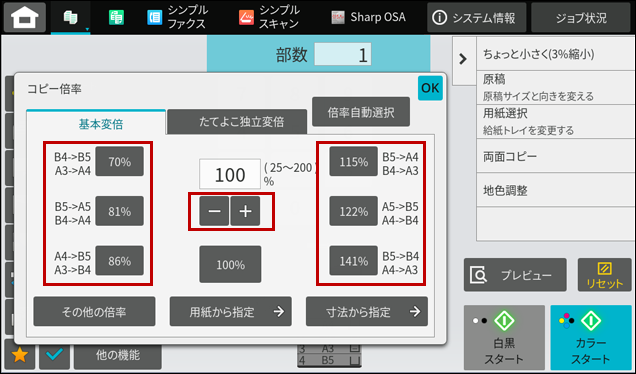Image resolution: width=636 pixels, height=374 pixels.
Task: Set ratio to 81%
Action: click(x=120, y=211)
